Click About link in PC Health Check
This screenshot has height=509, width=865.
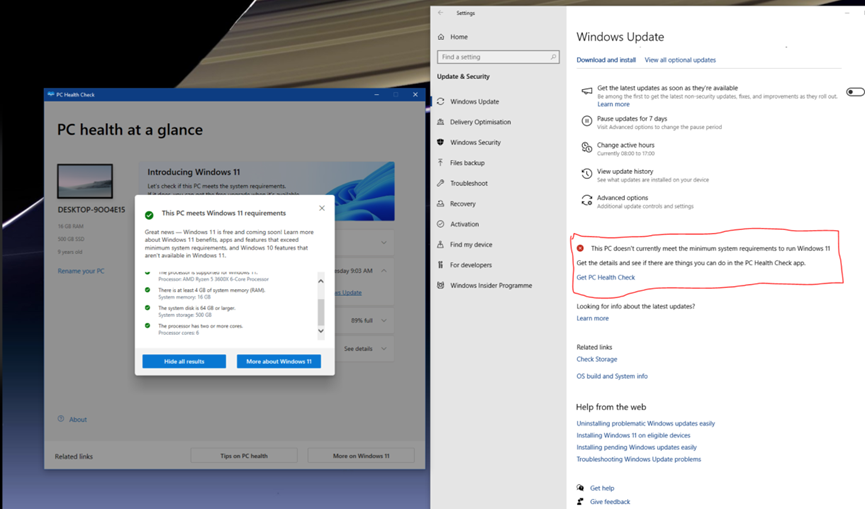[x=78, y=419]
